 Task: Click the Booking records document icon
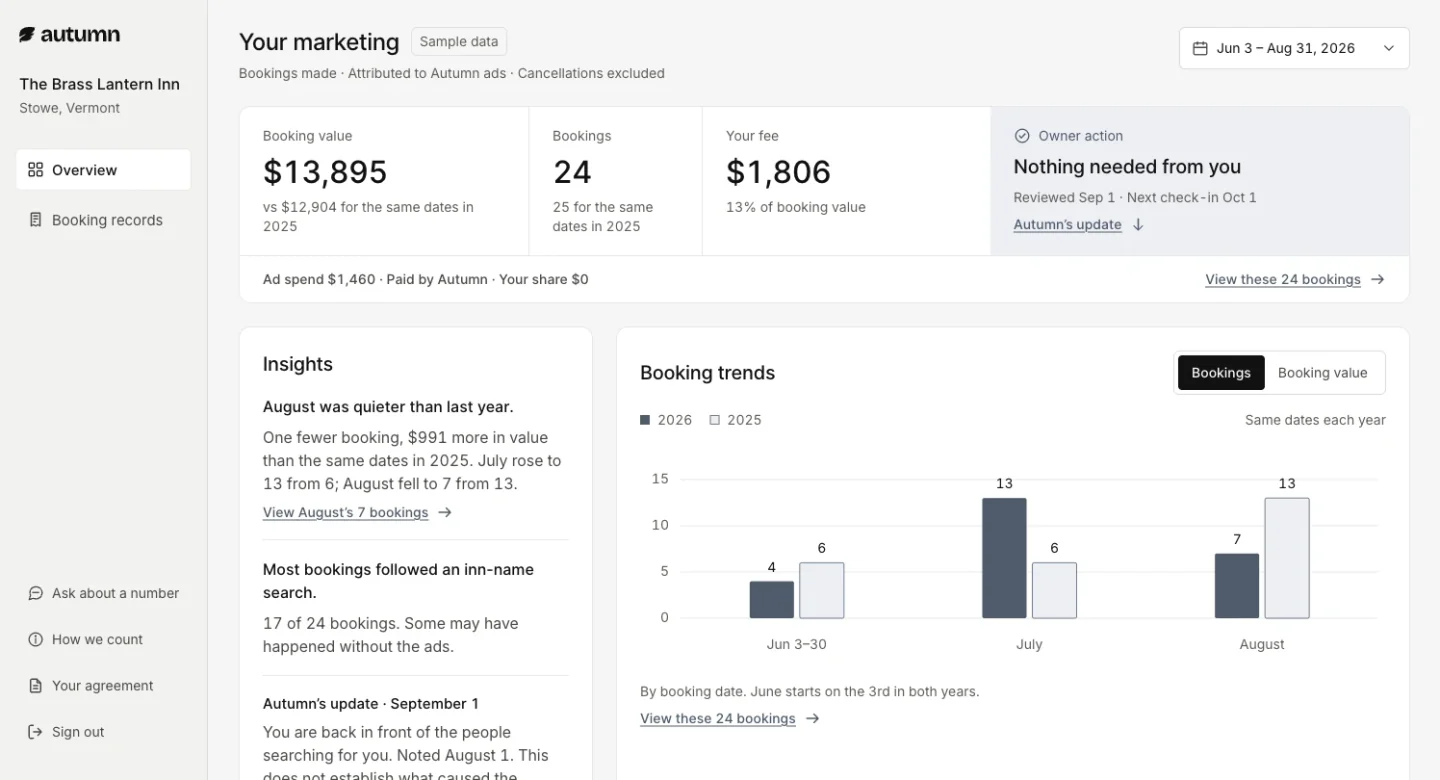(x=36, y=220)
